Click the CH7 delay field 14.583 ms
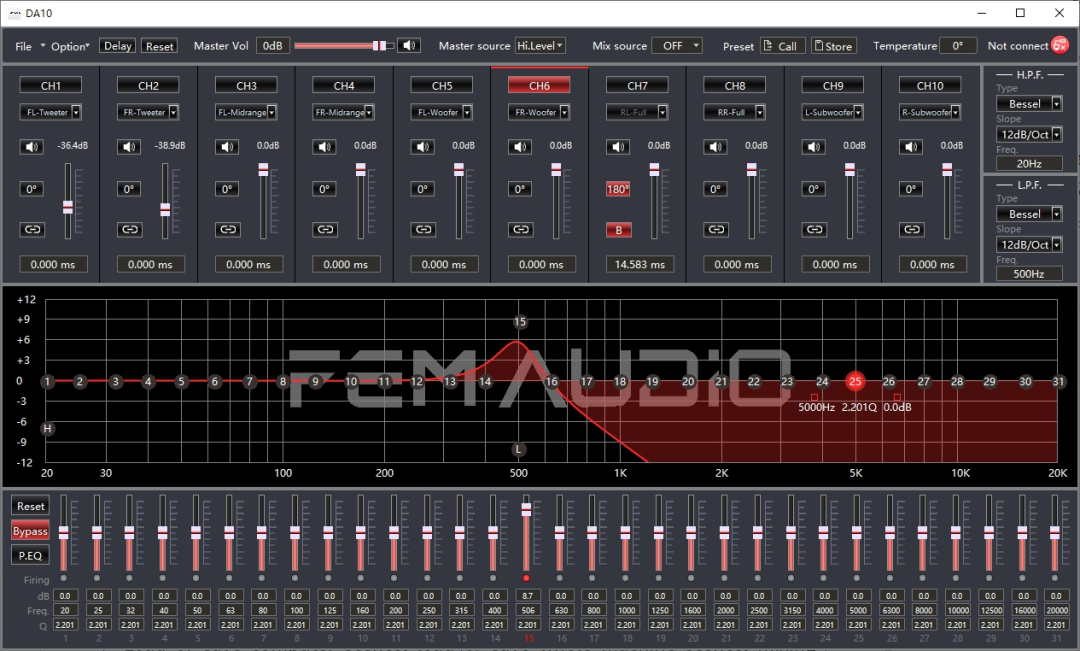The height and width of the screenshot is (651, 1080). tap(639, 265)
